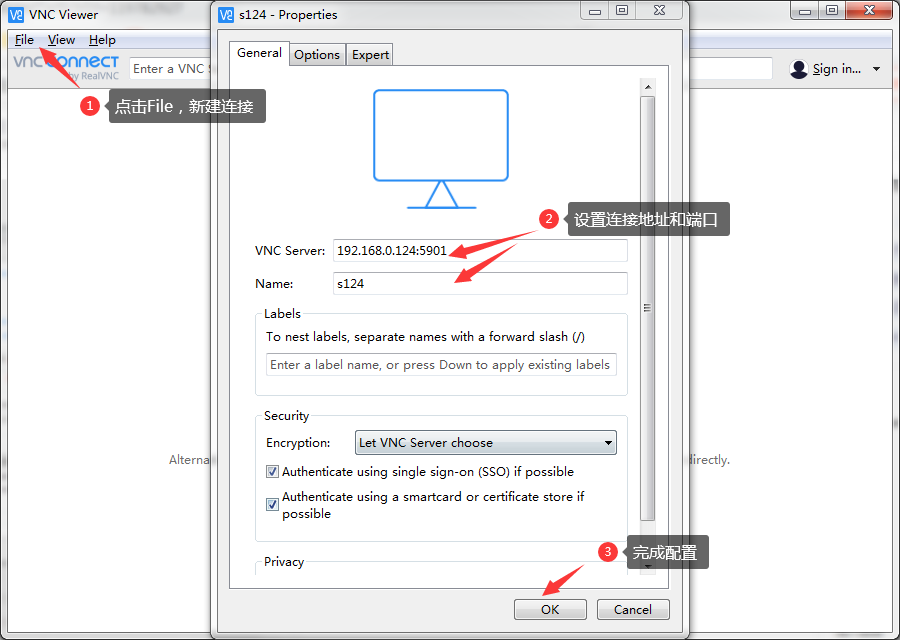Screen dimensions: 900x640
Task: Maximize the VNC Viewer main window
Action: [832, 10]
